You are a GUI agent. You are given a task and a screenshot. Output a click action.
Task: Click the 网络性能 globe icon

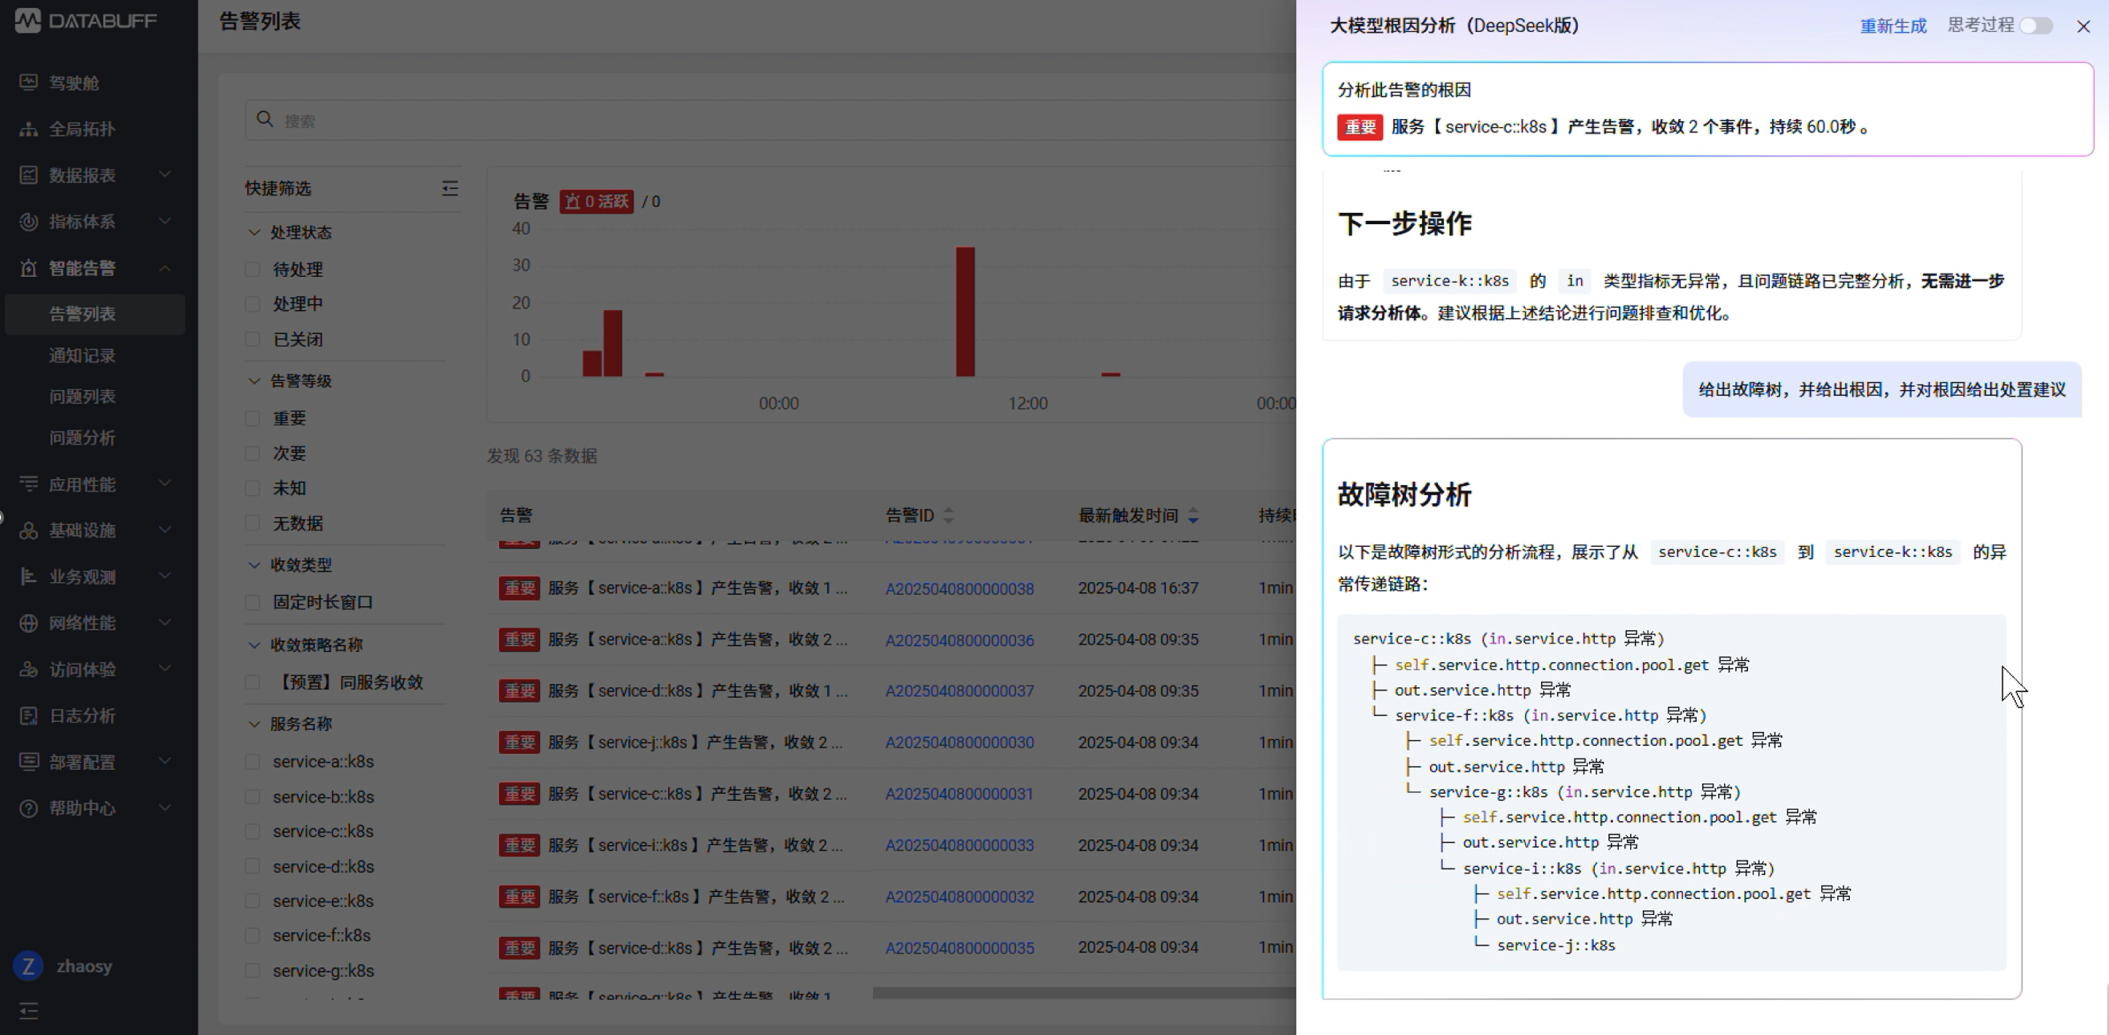[x=29, y=623]
